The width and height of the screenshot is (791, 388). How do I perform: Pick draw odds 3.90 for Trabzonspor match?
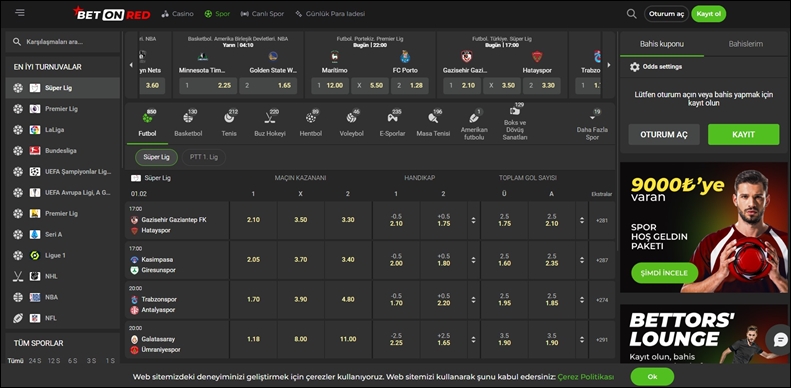tap(301, 300)
